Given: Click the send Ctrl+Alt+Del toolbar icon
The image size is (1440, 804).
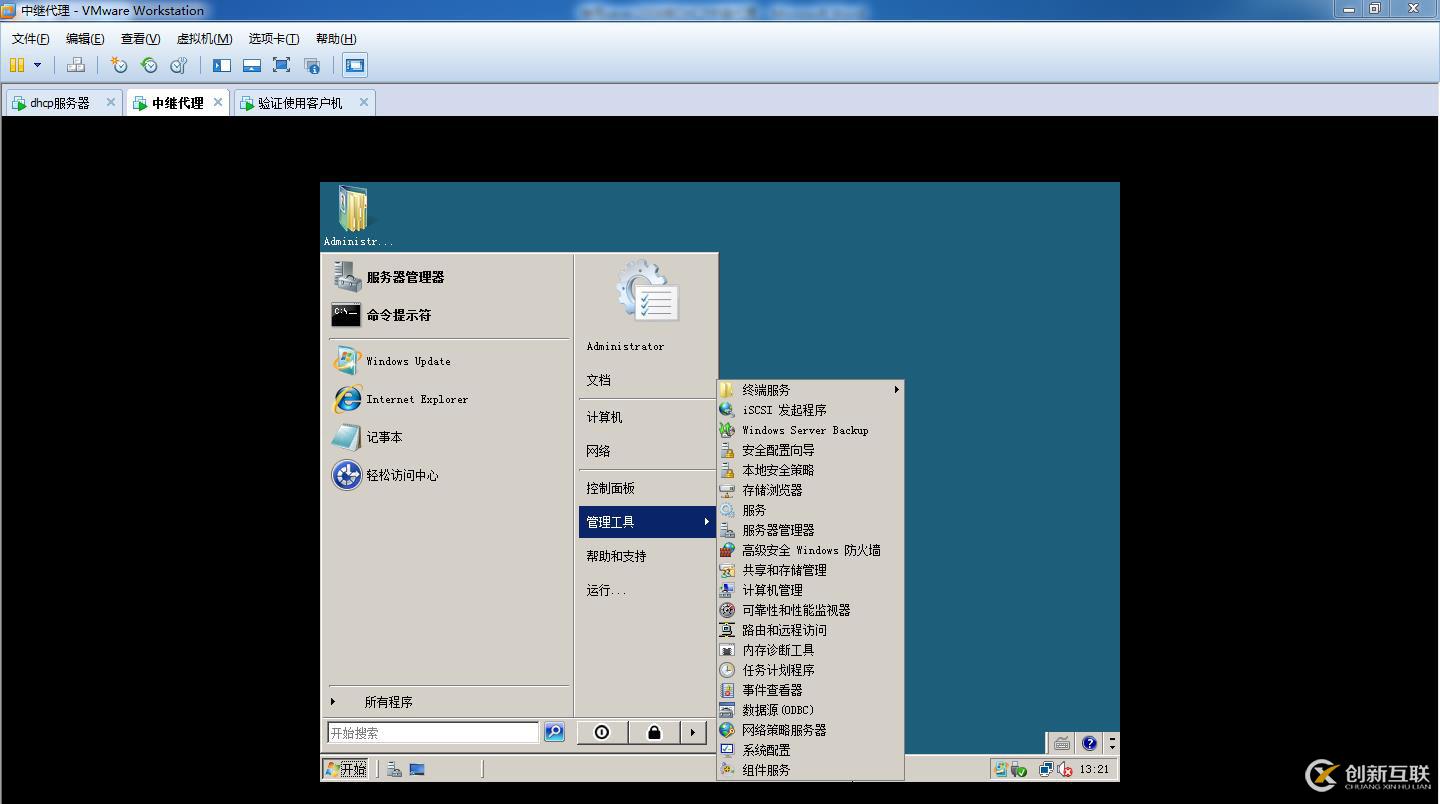Looking at the screenshot, I should 76,65.
